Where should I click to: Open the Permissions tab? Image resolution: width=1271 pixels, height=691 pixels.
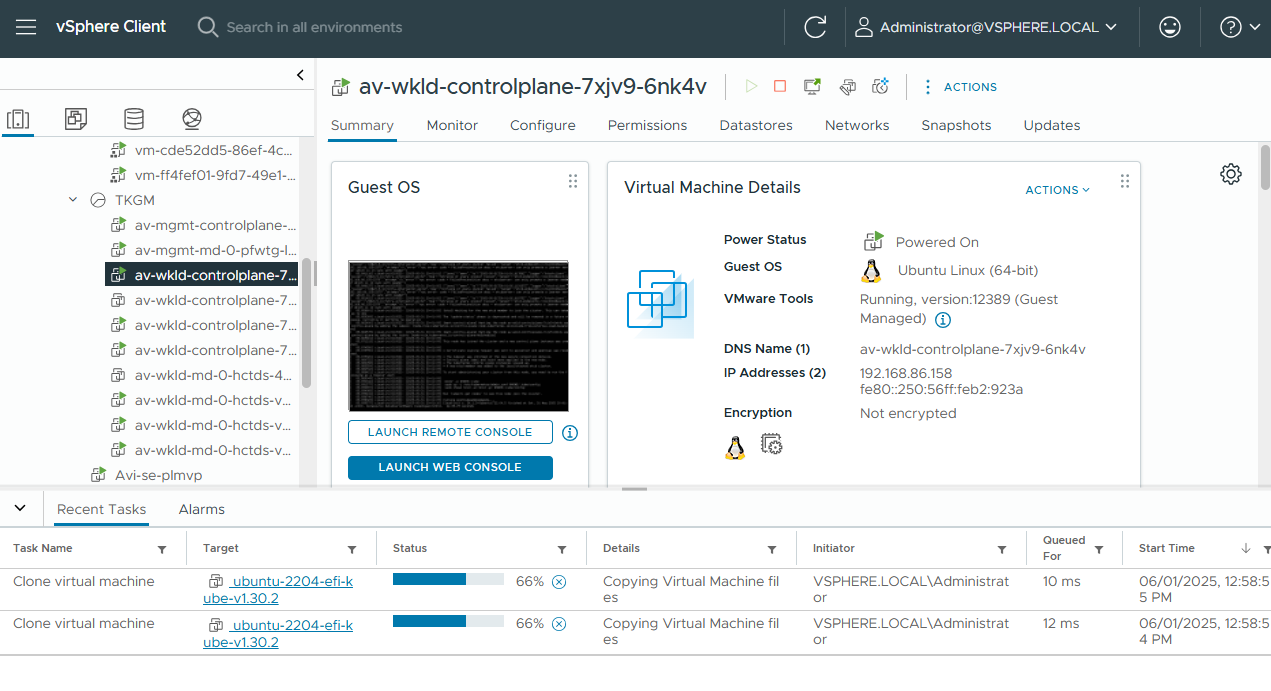click(x=647, y=126)
